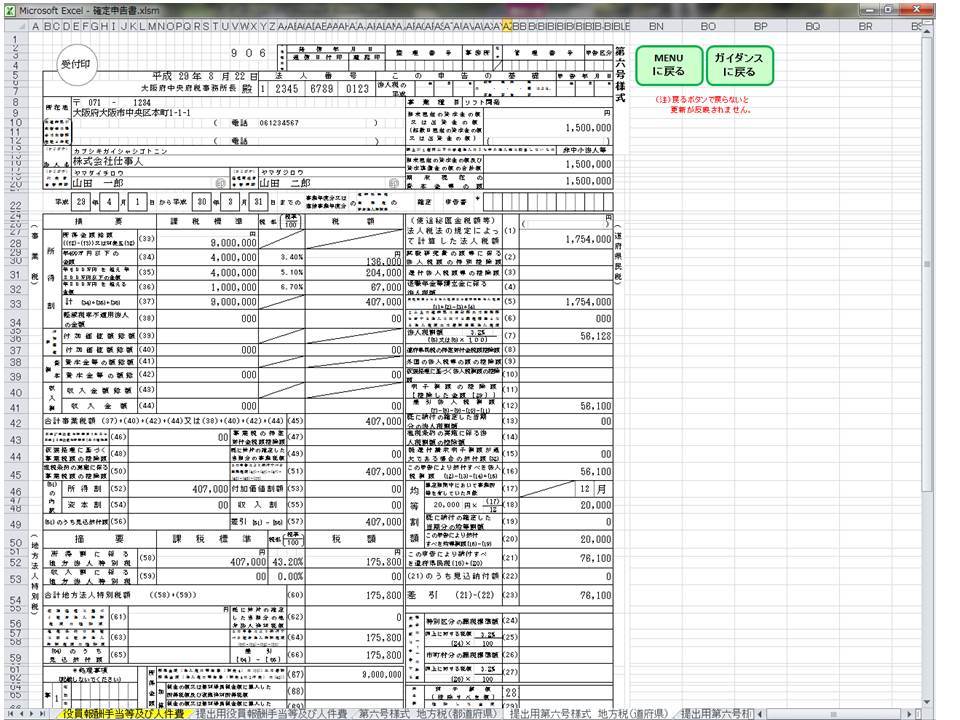Click corporate number segment 6789

click(x=321, y=89)
